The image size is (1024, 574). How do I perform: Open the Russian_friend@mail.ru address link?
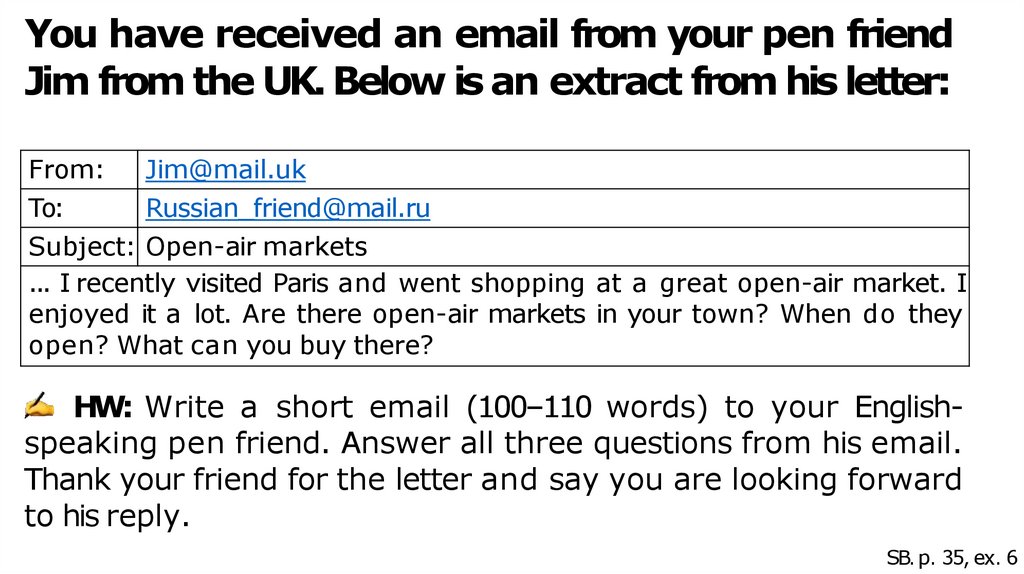tap(287, 208)
